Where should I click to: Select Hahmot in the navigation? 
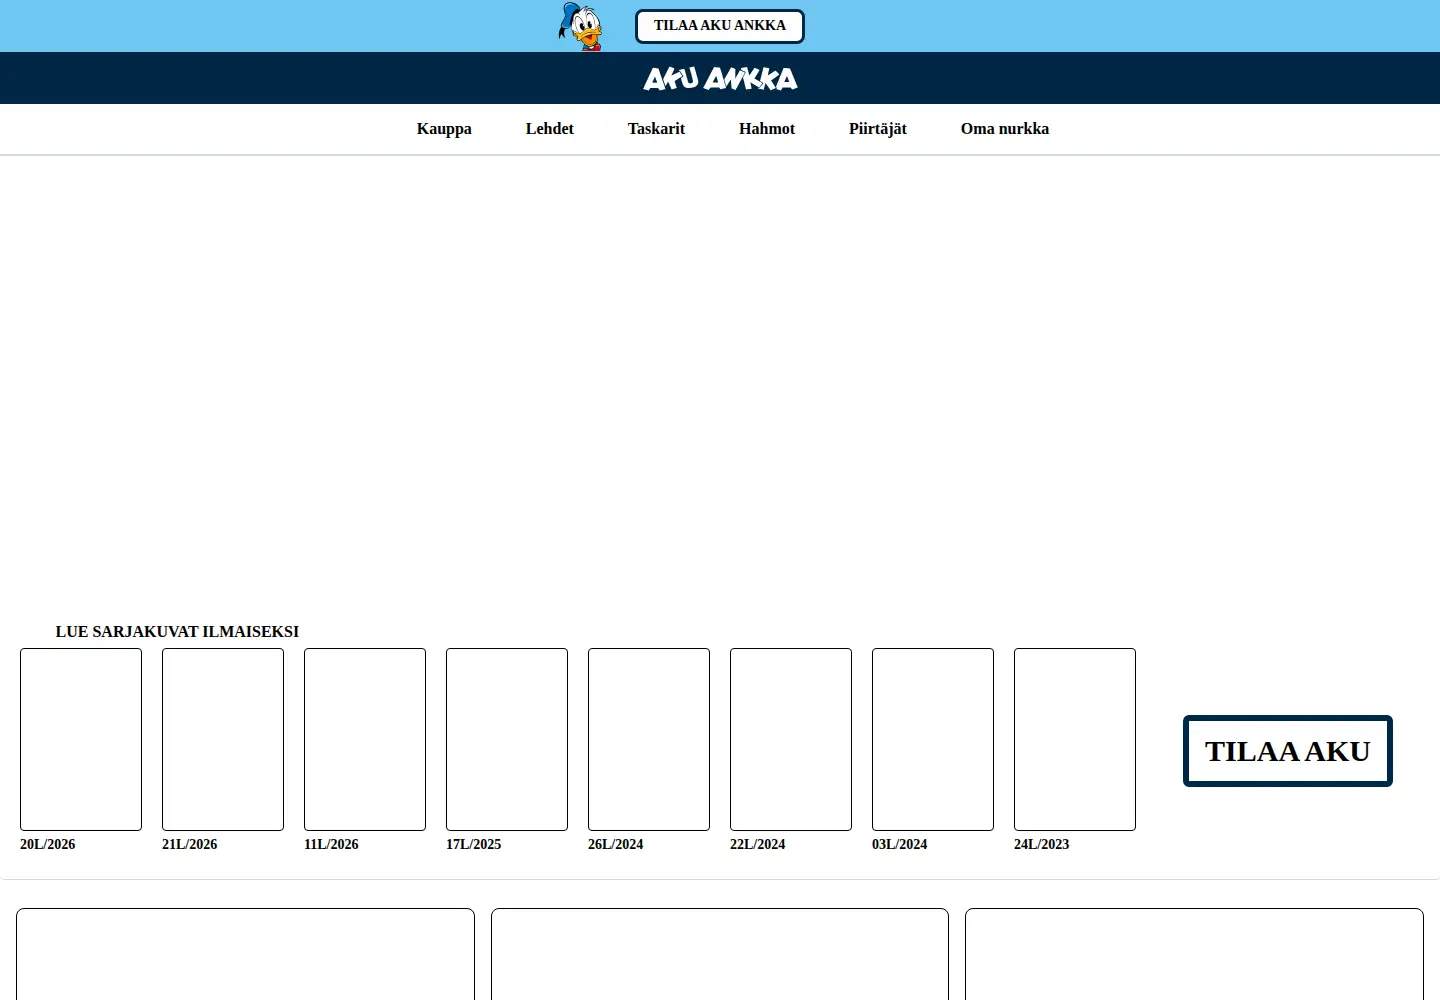(x=767, y=129)
